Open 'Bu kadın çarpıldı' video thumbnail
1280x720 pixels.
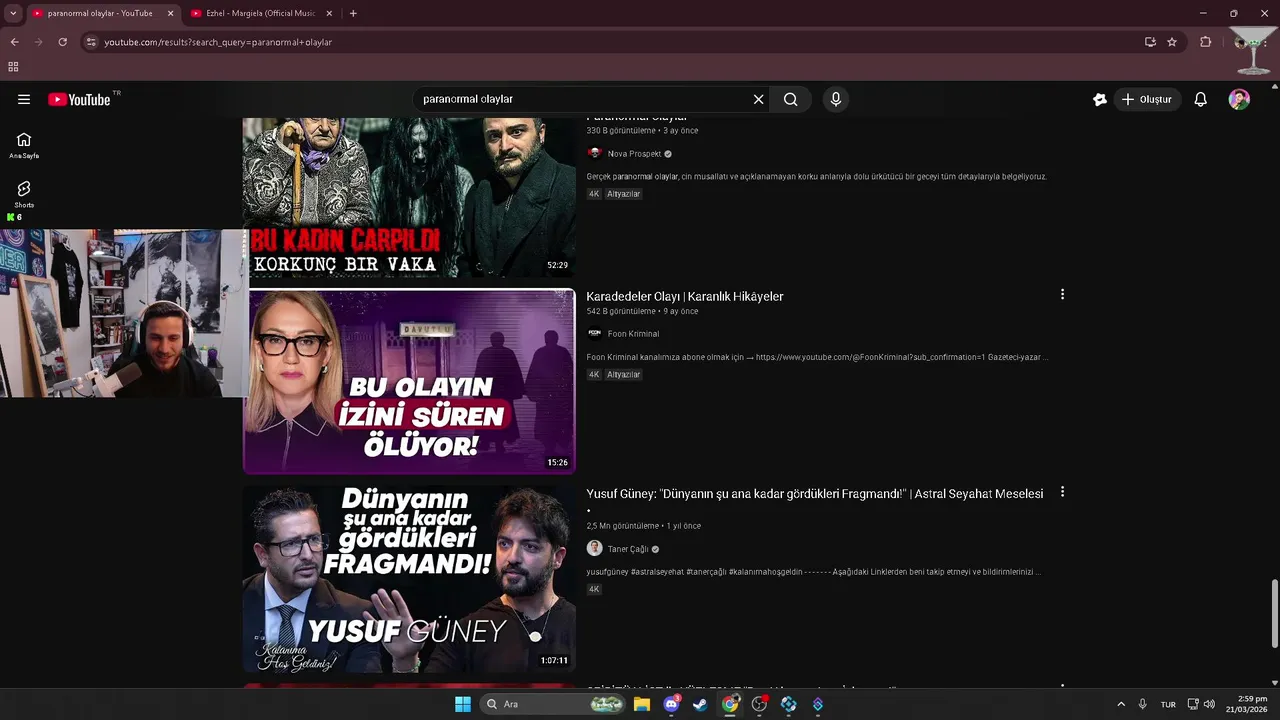tap(409, 198)
